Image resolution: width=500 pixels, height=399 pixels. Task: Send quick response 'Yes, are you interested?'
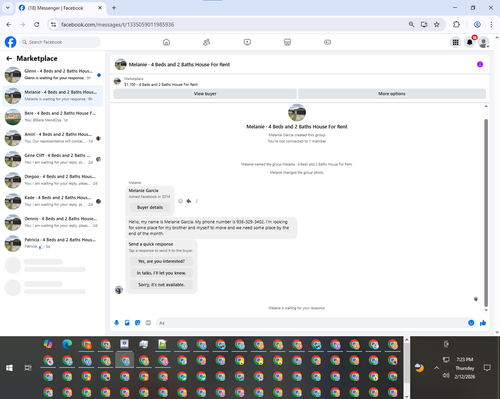161,261
